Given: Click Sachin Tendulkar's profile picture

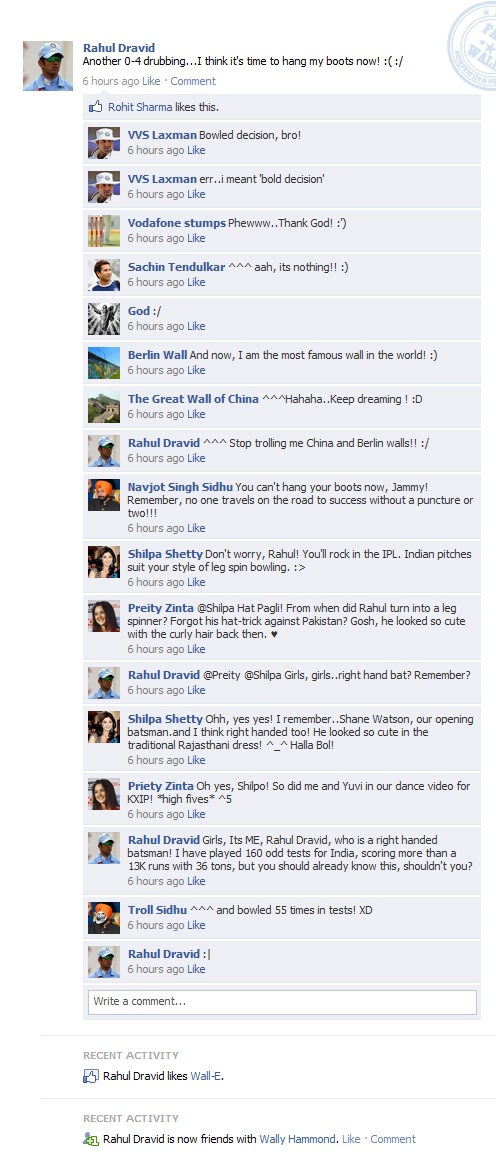Looking at the screenshot, I should pyautogui.click(x=103, y=275).
